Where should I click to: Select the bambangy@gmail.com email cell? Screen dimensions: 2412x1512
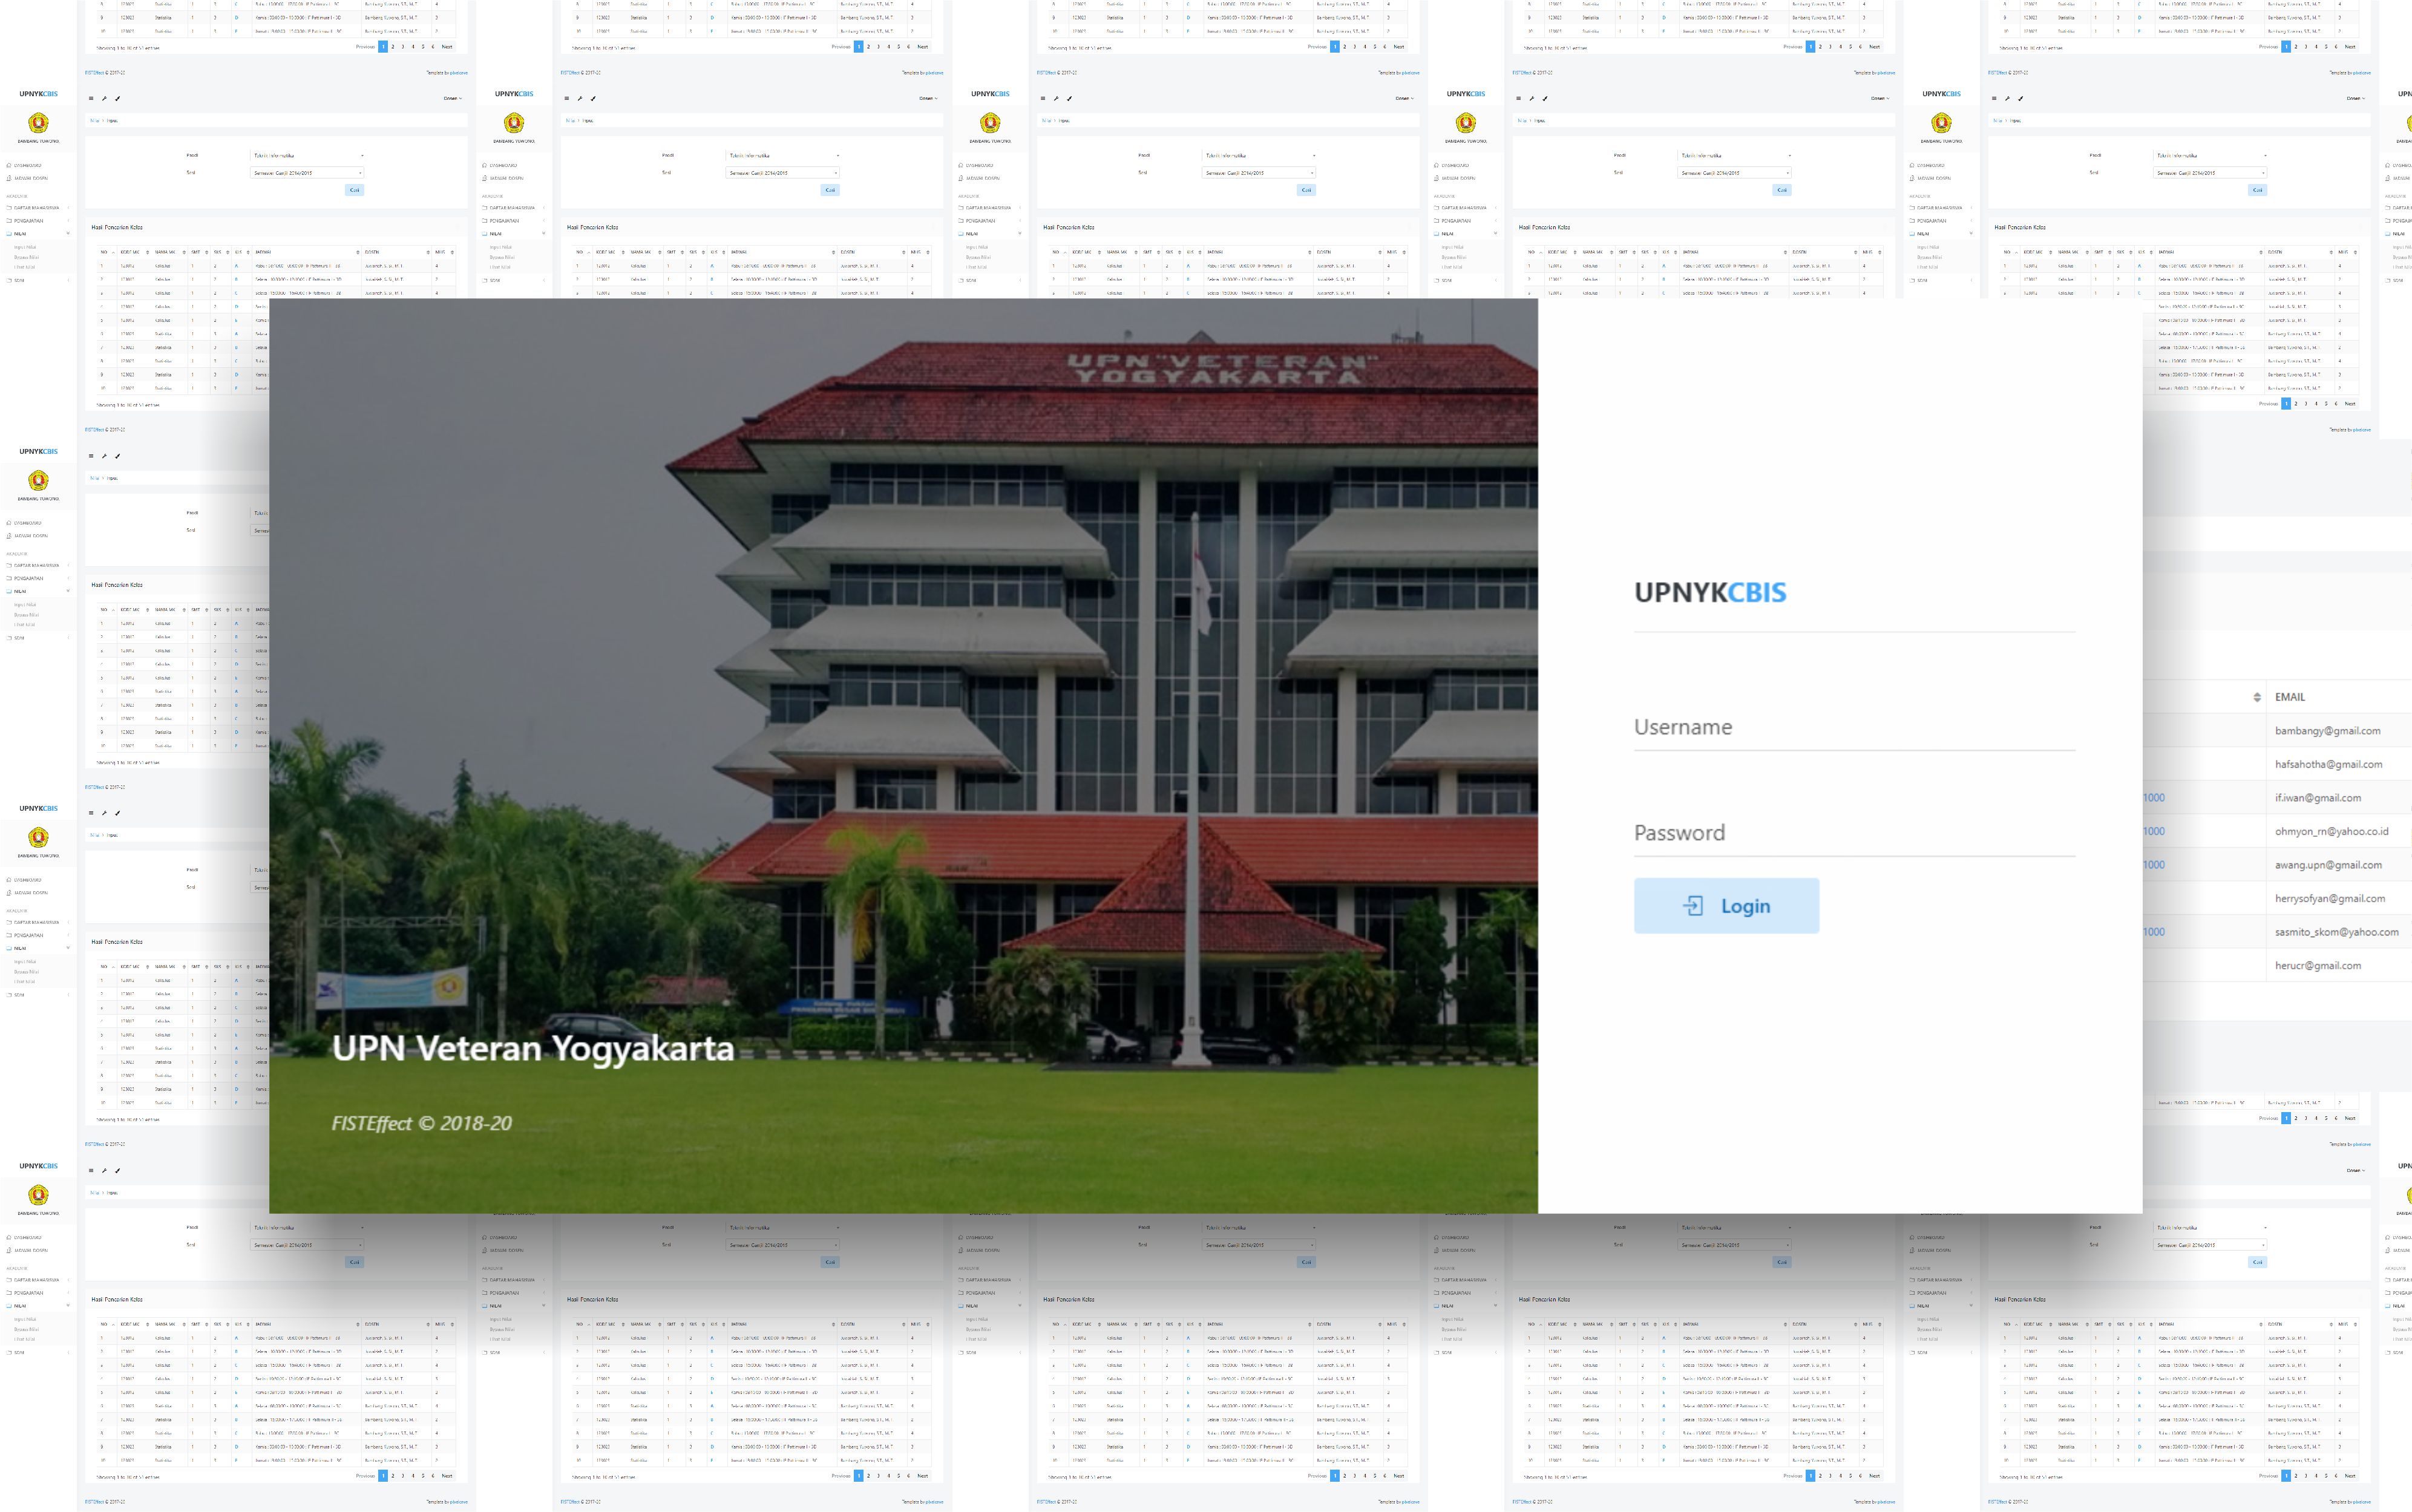click(x=2327, y=731)
